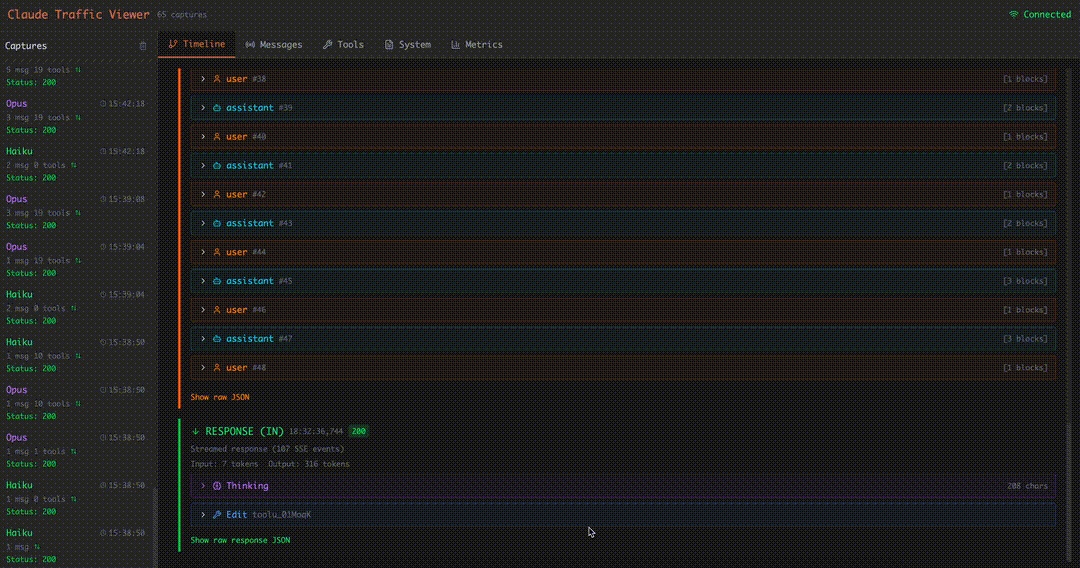1080x568 pixels.
Task: Click the trash icon in Captures header
Action: tap(142, 46)
